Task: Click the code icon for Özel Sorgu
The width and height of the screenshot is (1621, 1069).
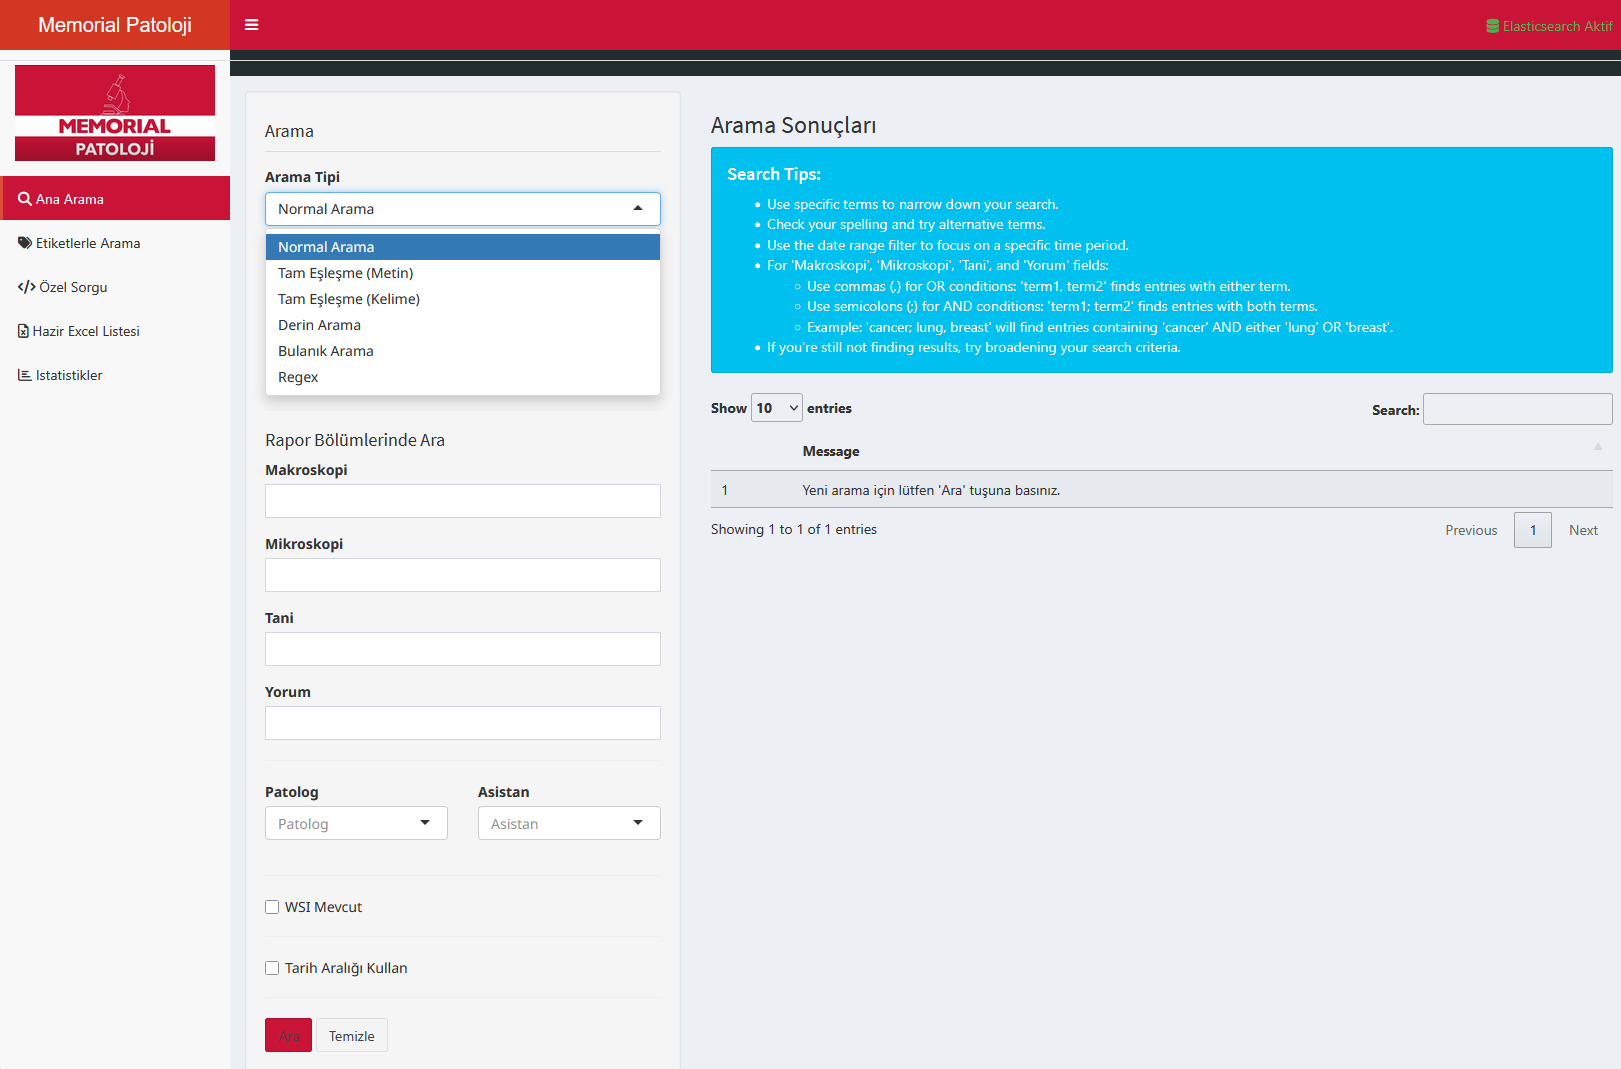Action: pos(26,287)
